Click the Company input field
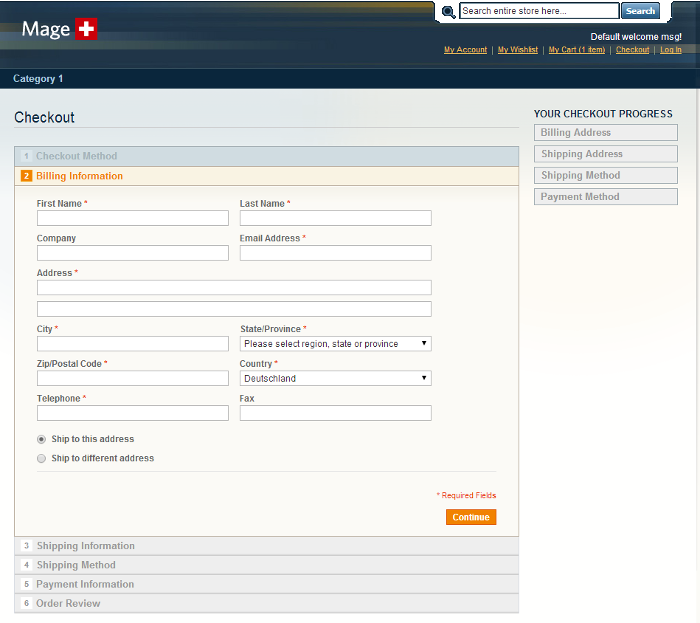This screenshot has width=700, height=623. click(x=133, y=253)
